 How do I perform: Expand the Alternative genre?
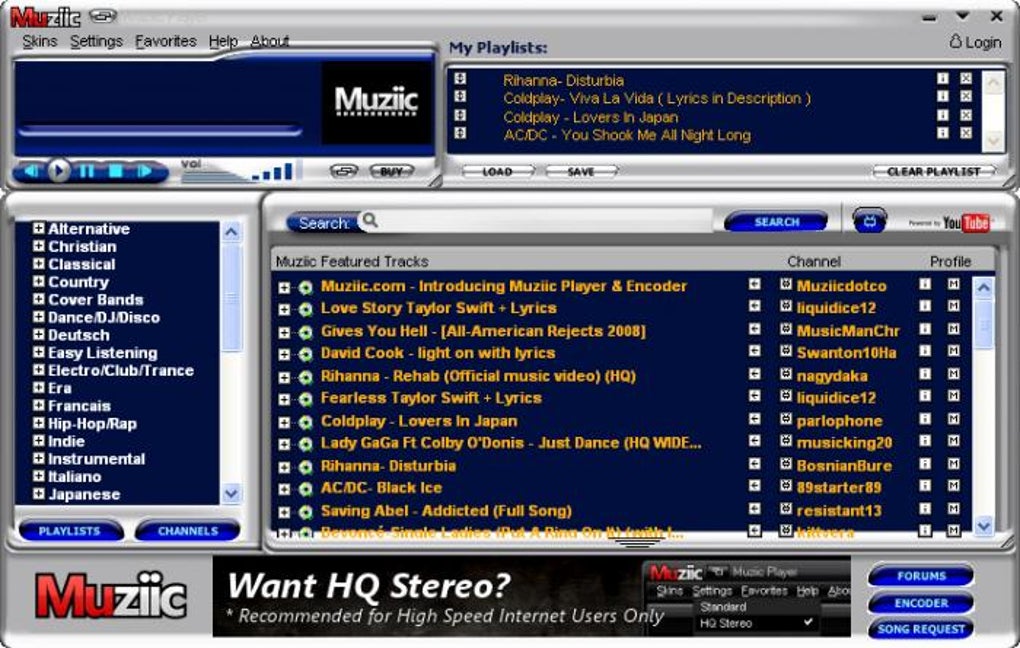click(x=39, y=228)
